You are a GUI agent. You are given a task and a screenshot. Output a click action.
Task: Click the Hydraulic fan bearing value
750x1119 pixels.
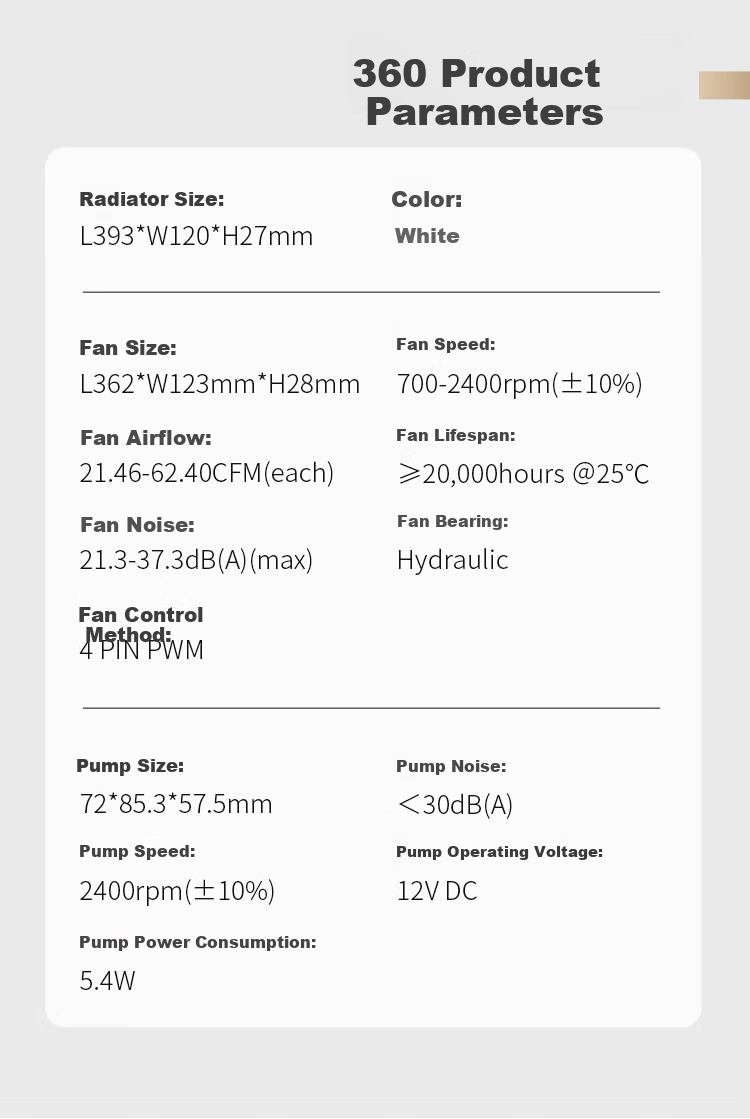[452, 560]
